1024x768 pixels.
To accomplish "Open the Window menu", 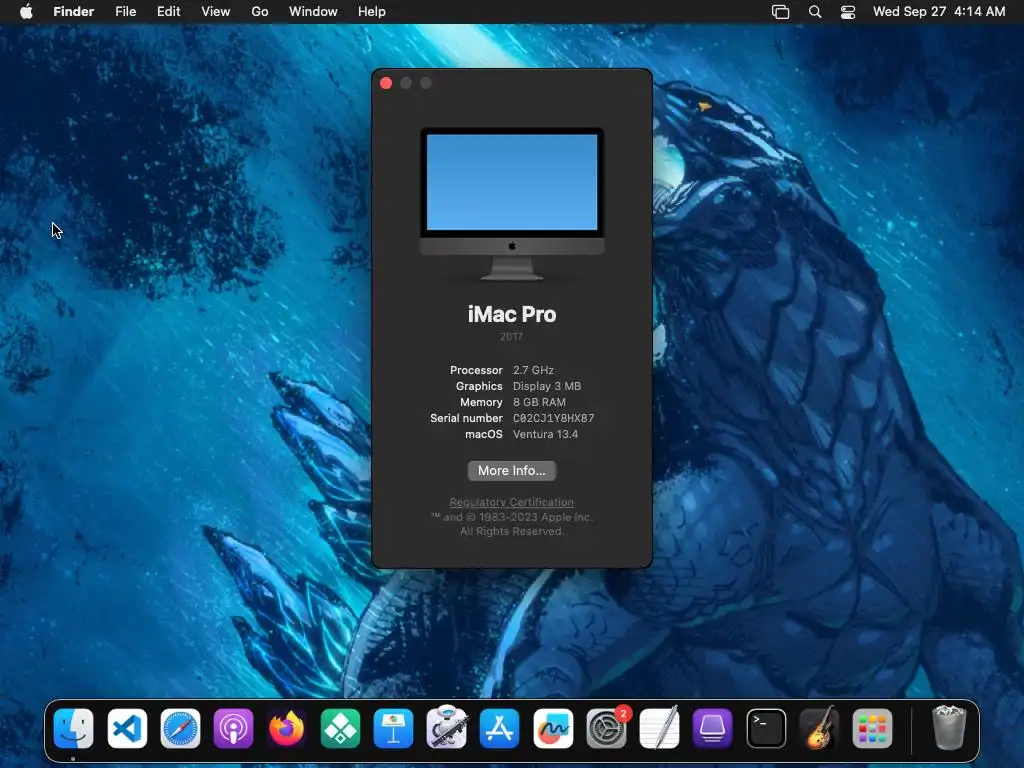I will [x=313, y=12].
